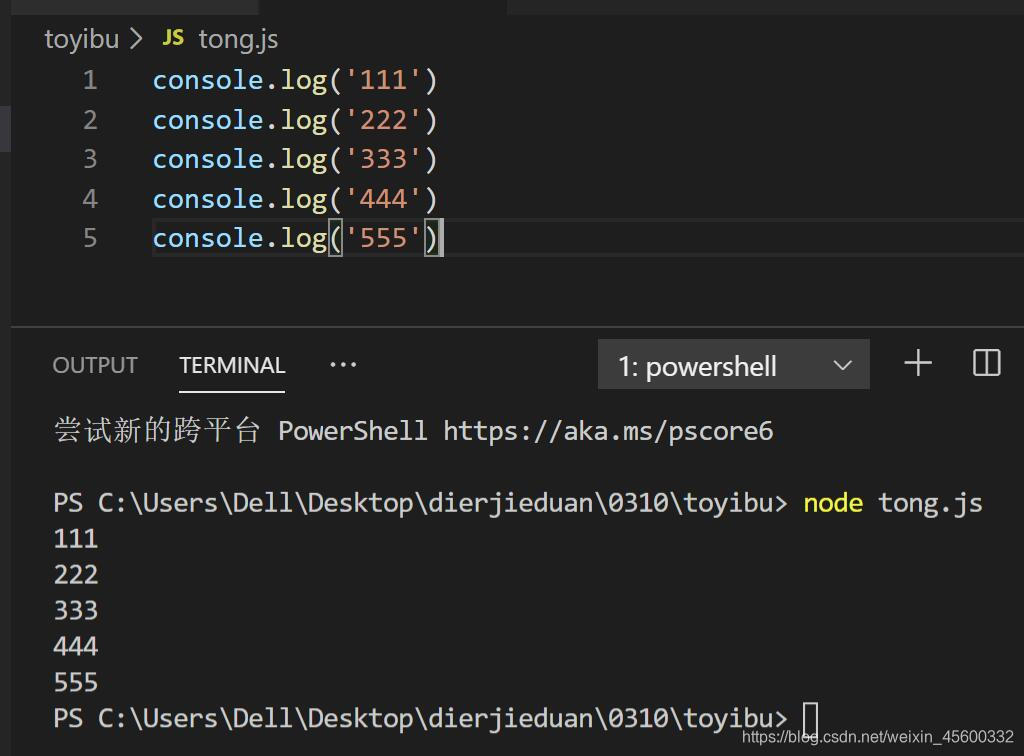The width and height of the screenshot is (1024, 756).
Task: Click line number 1 in the gutter
Action: click(90, 80)
